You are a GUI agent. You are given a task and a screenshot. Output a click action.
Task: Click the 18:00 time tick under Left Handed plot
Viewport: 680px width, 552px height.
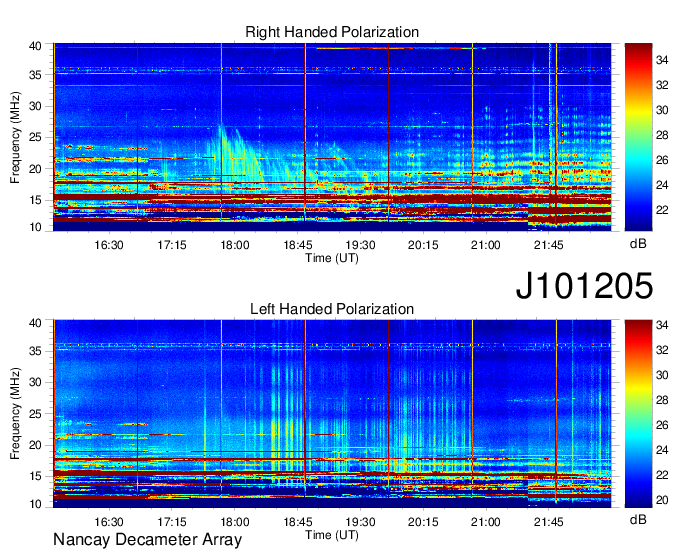click(235, 522)
